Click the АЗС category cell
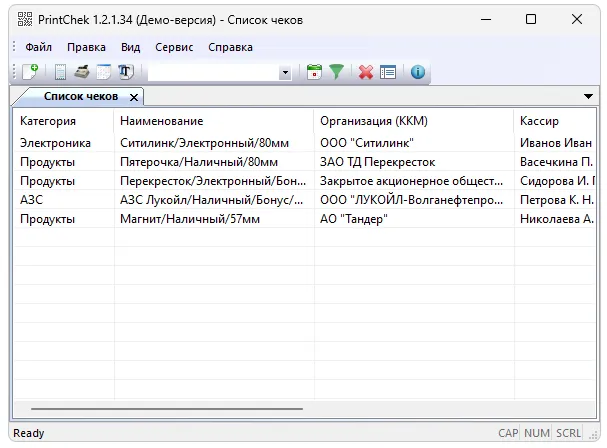Viewport: 607px width, 448px height. click(x=64, y=200)
